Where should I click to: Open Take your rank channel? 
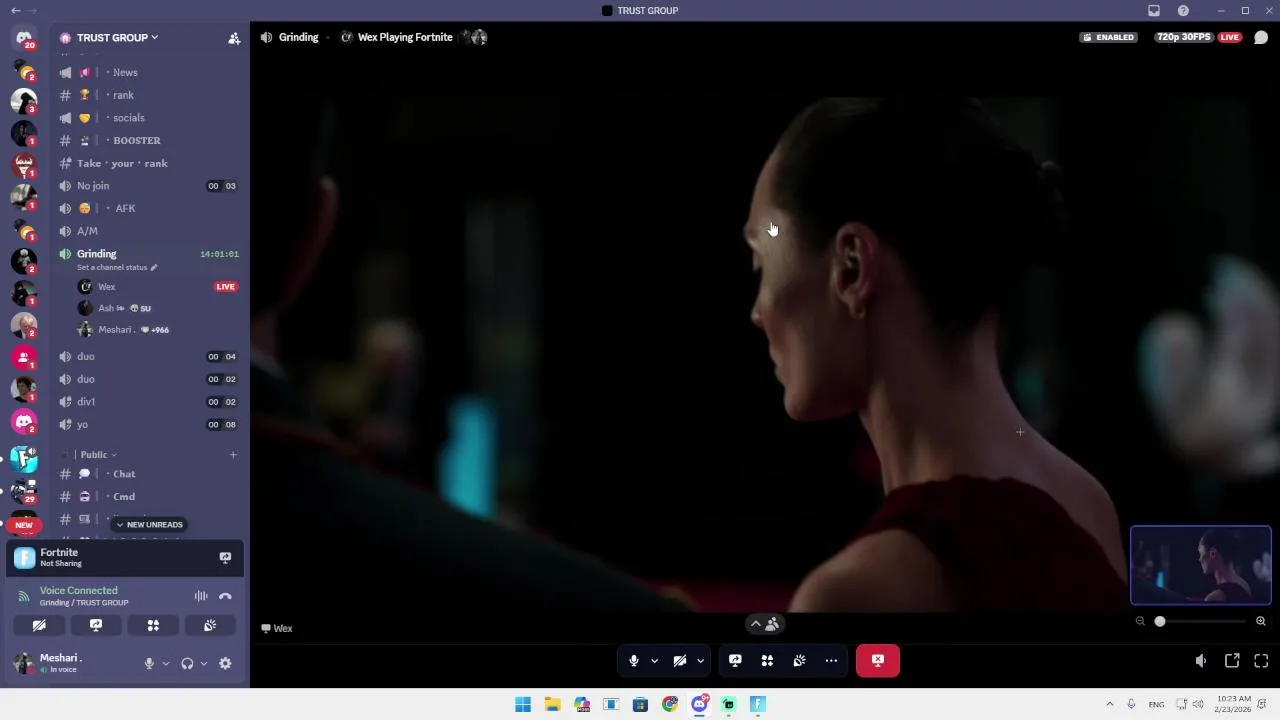click(x=148, y=163)
